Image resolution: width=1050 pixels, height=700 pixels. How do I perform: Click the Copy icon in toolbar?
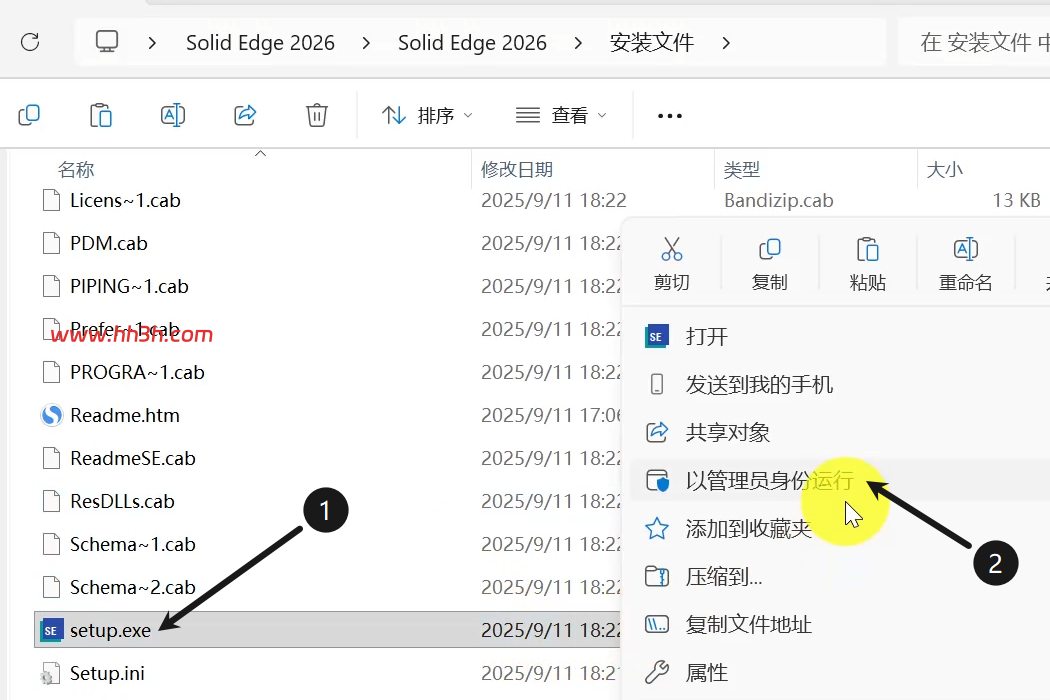tap(29, 115)
